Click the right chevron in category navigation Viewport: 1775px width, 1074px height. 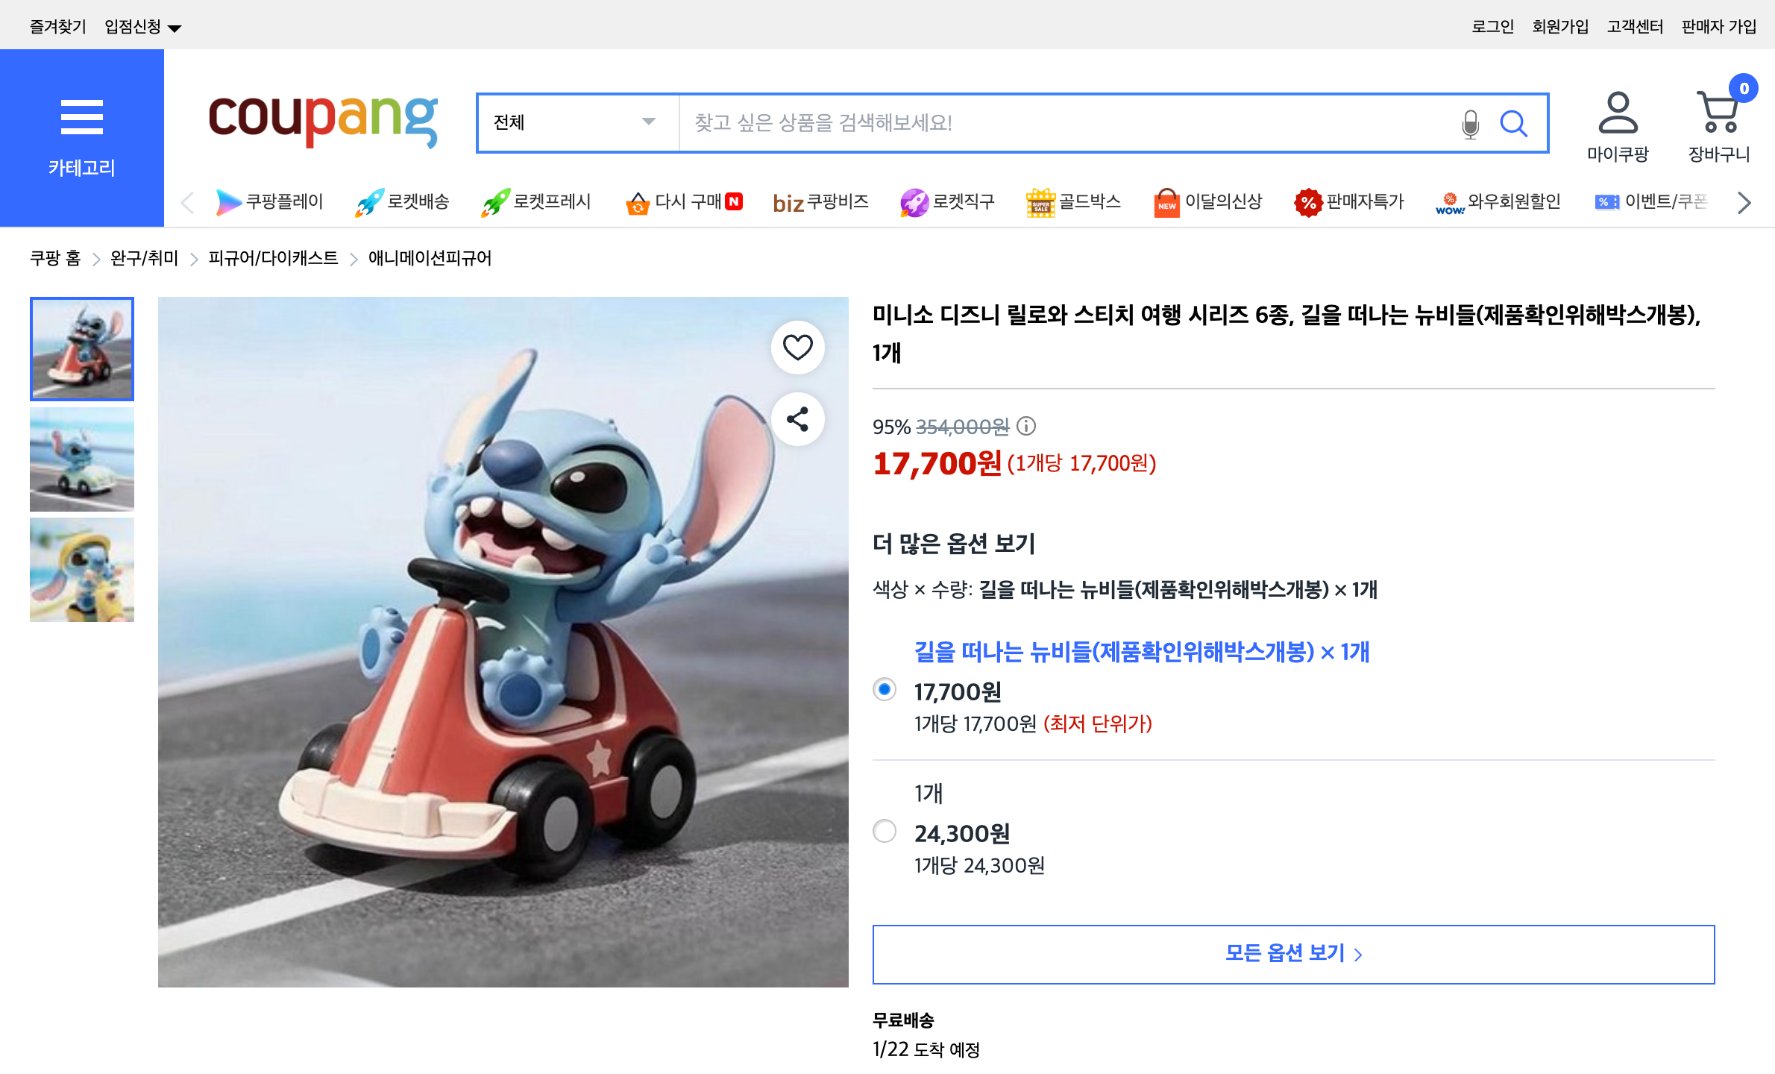(x=1744, y=202)
